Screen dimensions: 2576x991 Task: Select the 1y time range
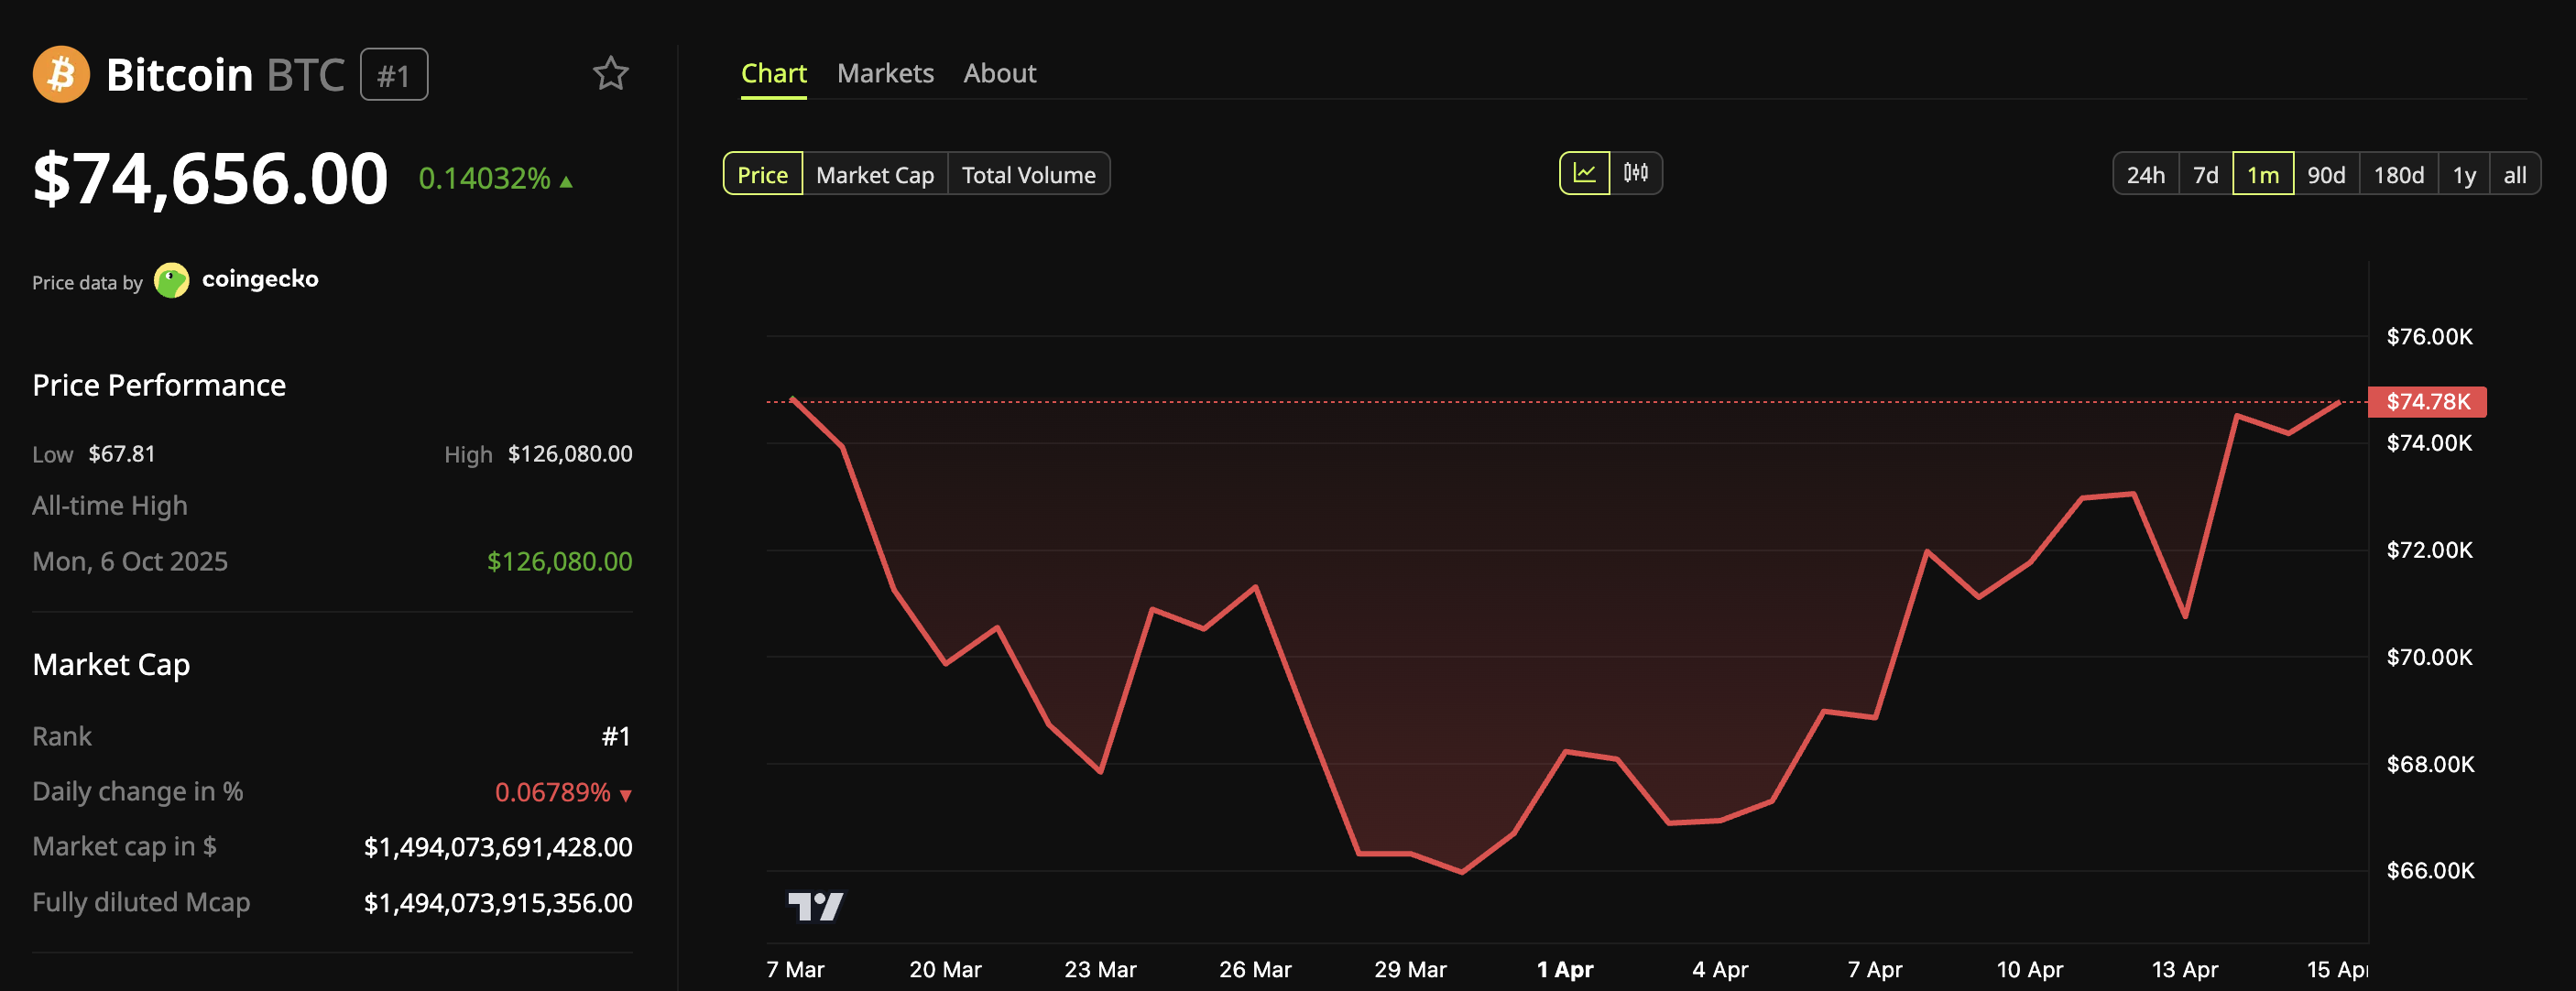tap(2463, 173)
